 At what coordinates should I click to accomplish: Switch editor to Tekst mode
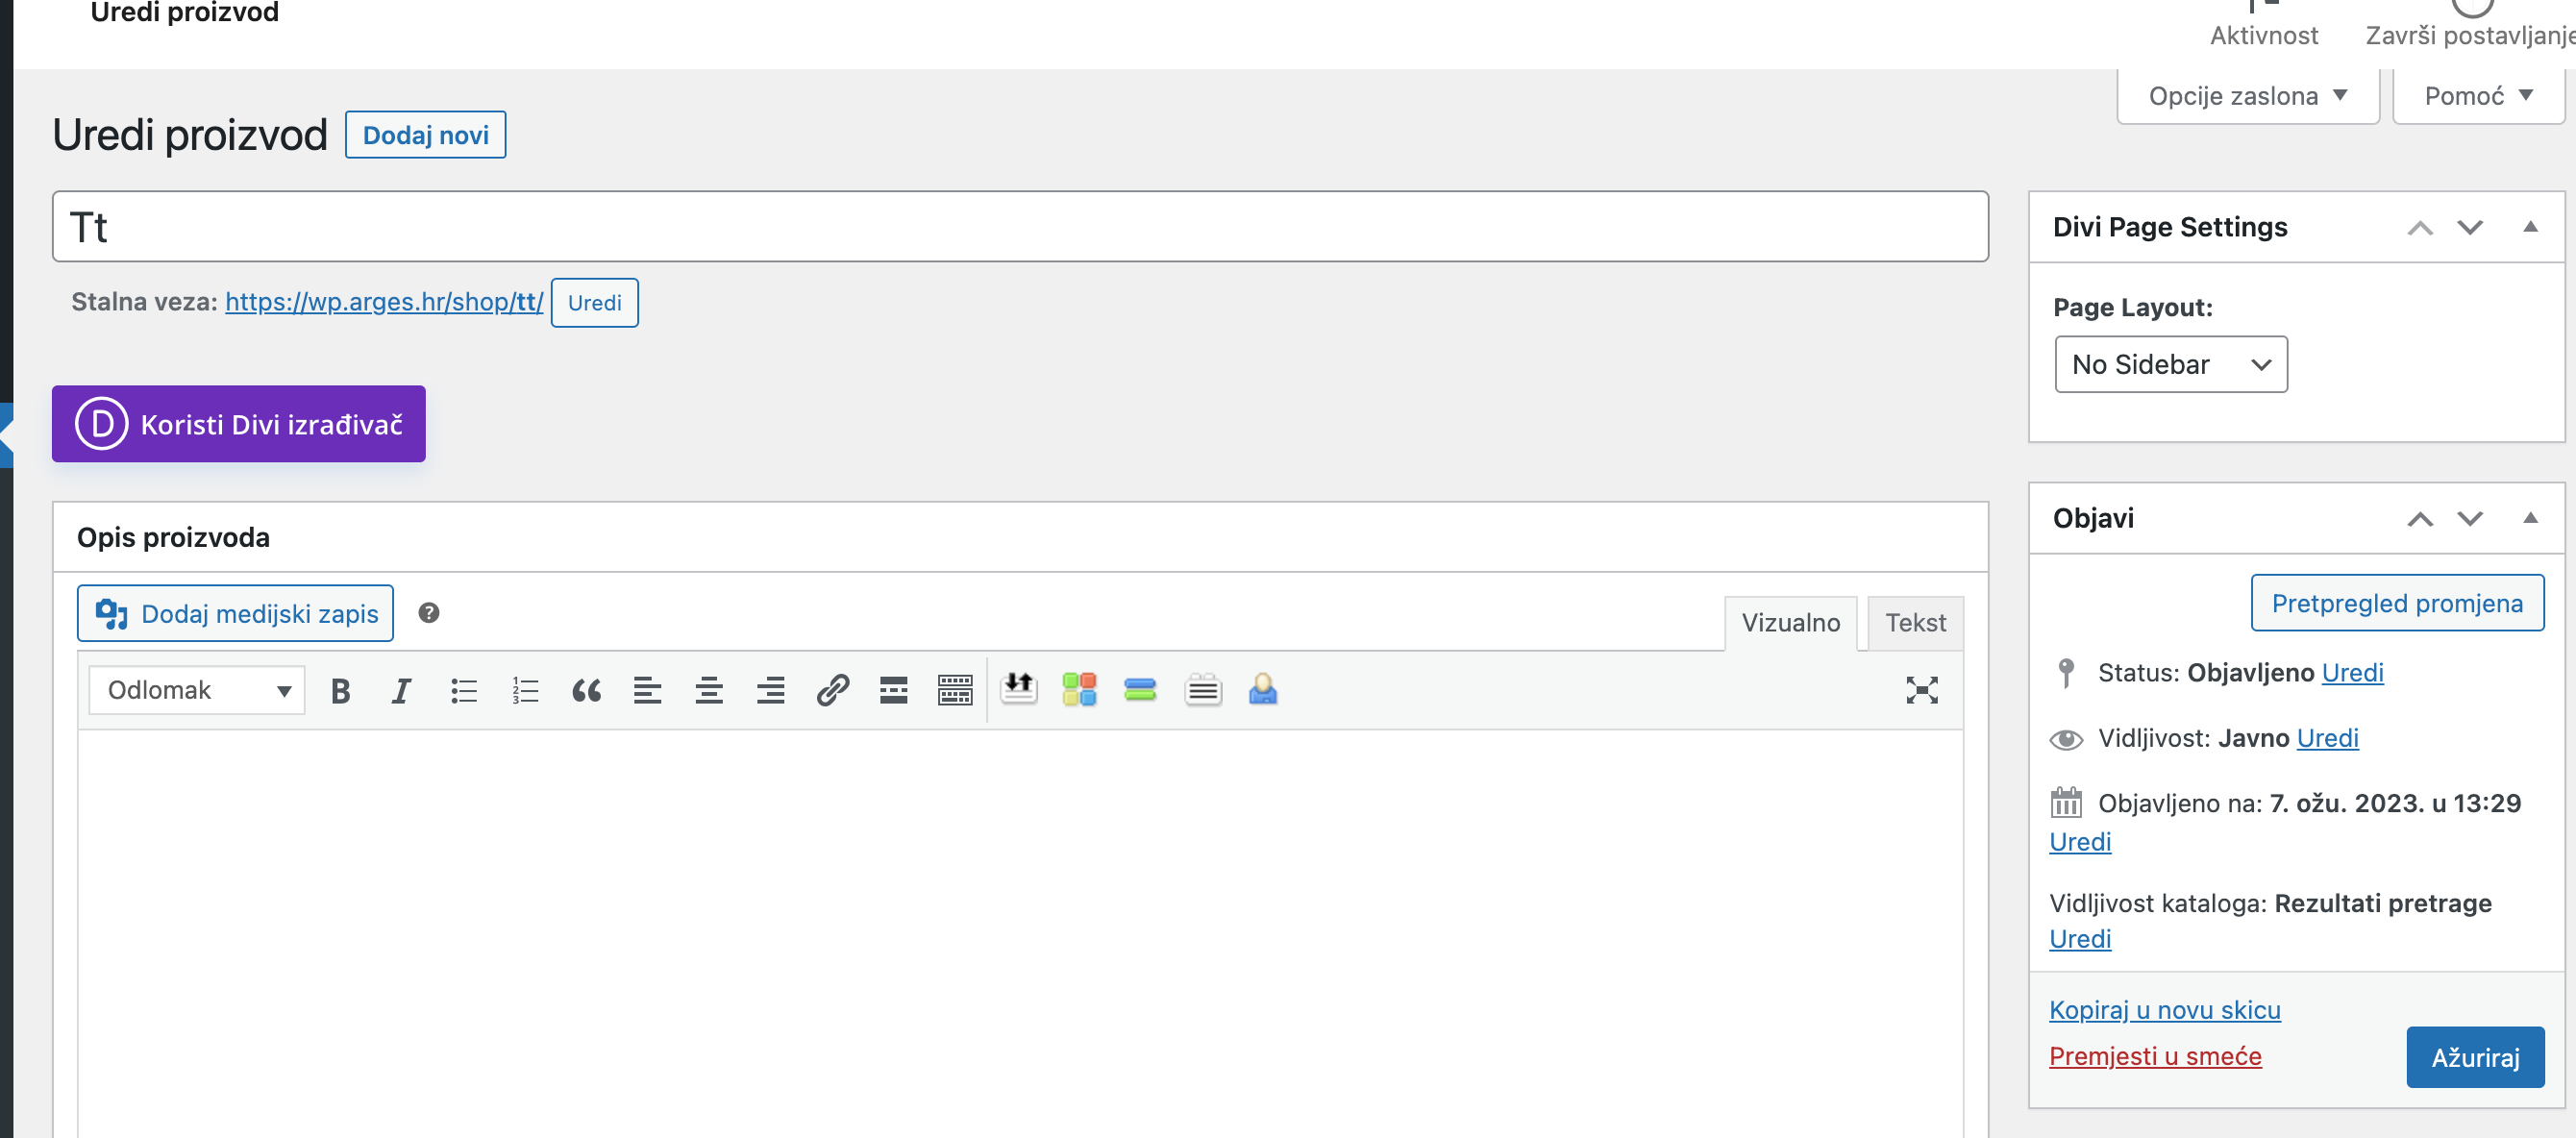[1915, 622]
